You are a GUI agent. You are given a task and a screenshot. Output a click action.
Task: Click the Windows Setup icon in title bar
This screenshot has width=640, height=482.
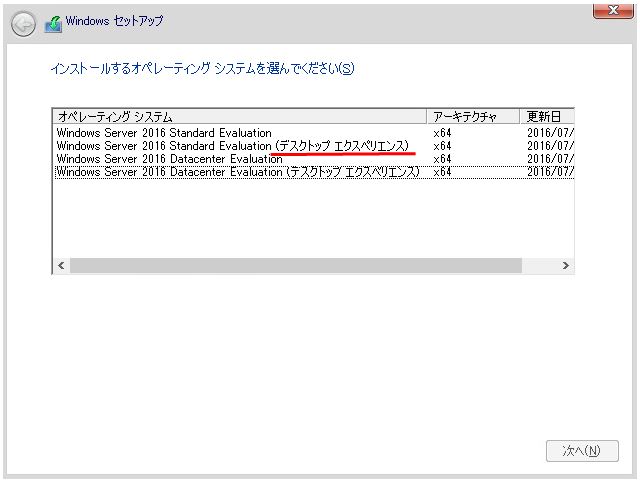tap(53, 24)
